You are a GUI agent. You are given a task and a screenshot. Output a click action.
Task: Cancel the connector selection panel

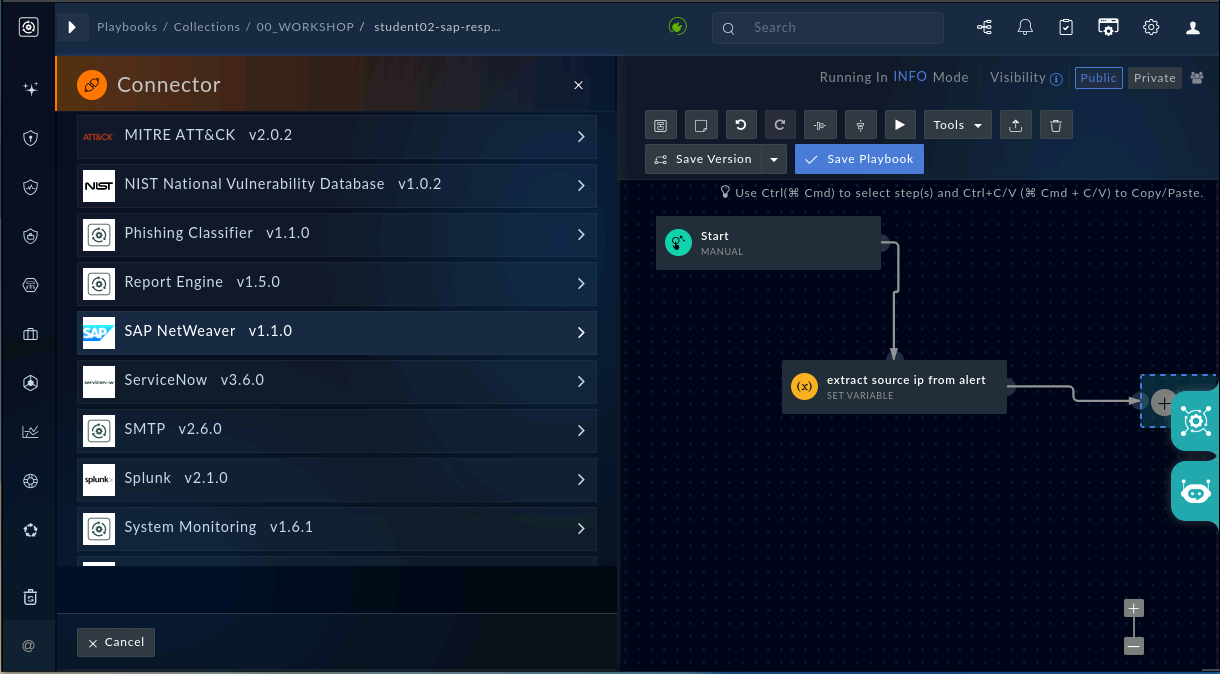[x=116, y=642]
